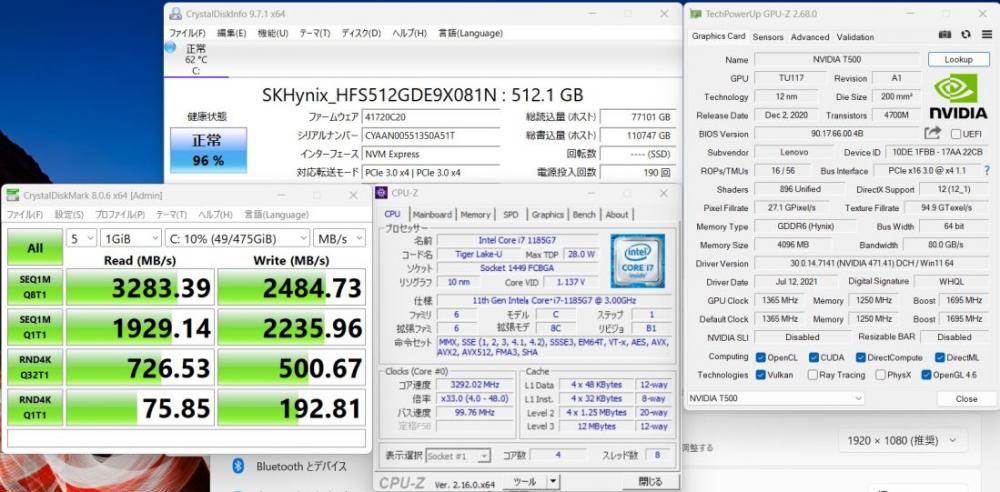Click the GPU-Z refresh icon
The image size is (1000, 492).
966,34
